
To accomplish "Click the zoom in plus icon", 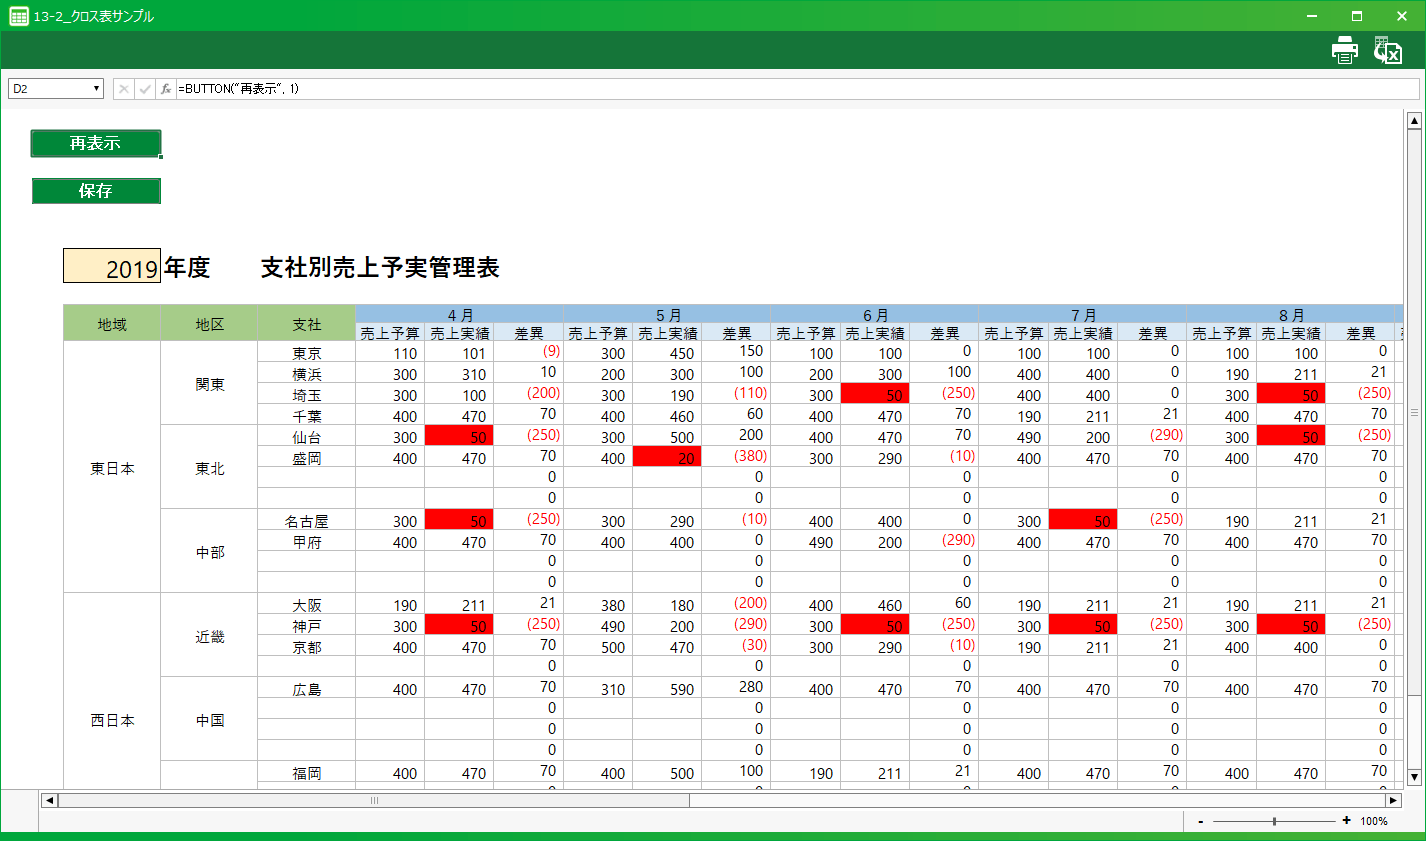I will coord(1347,821).
